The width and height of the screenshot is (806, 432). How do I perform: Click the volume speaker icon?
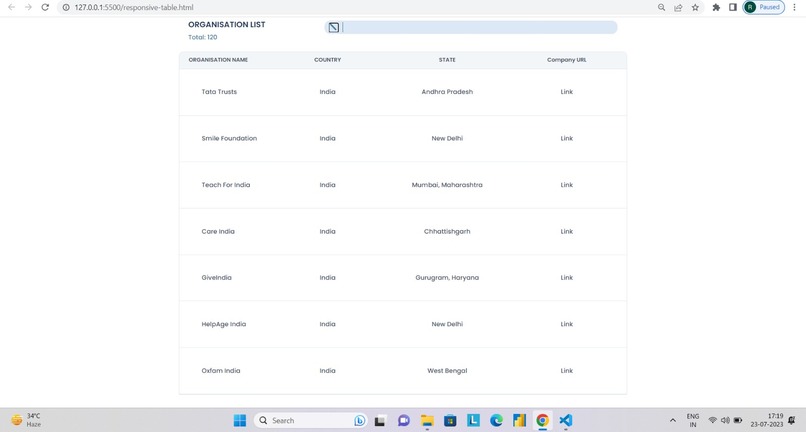[x=725, y=420]
